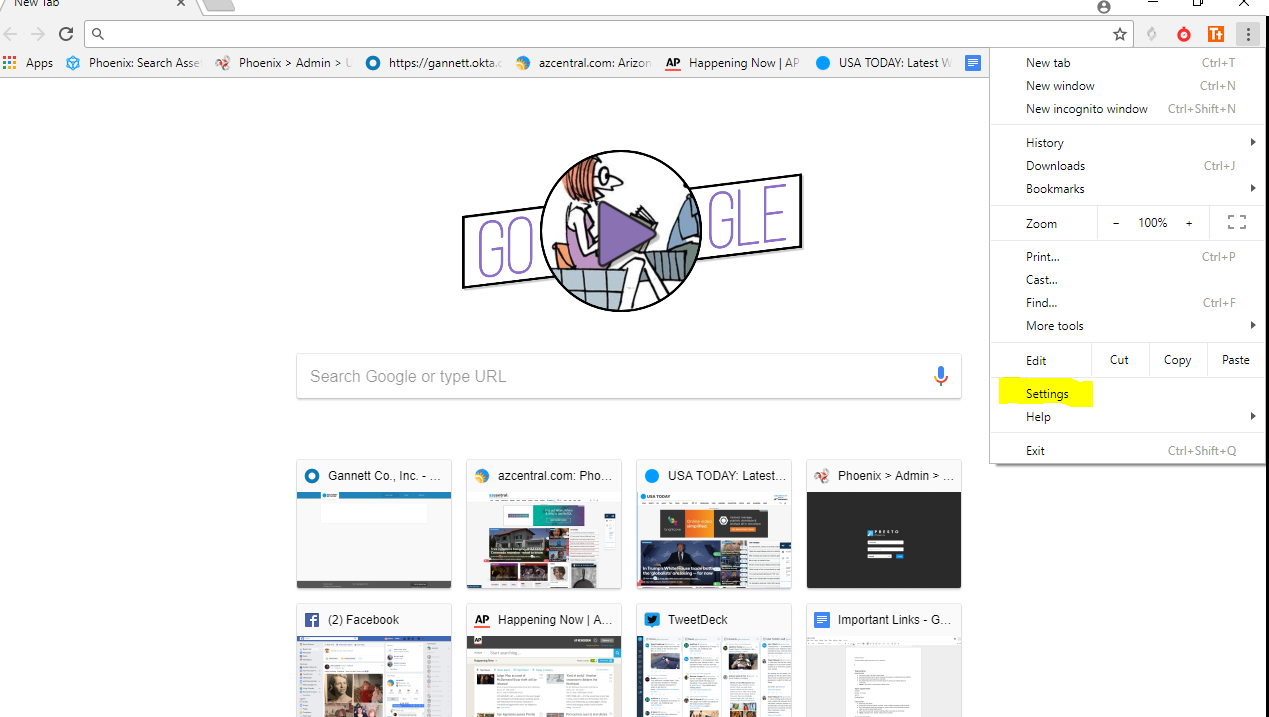Click the microphone voice search icon
Image resolution: width=1269 pixels, height=717 pixels.
click(940, 376)
